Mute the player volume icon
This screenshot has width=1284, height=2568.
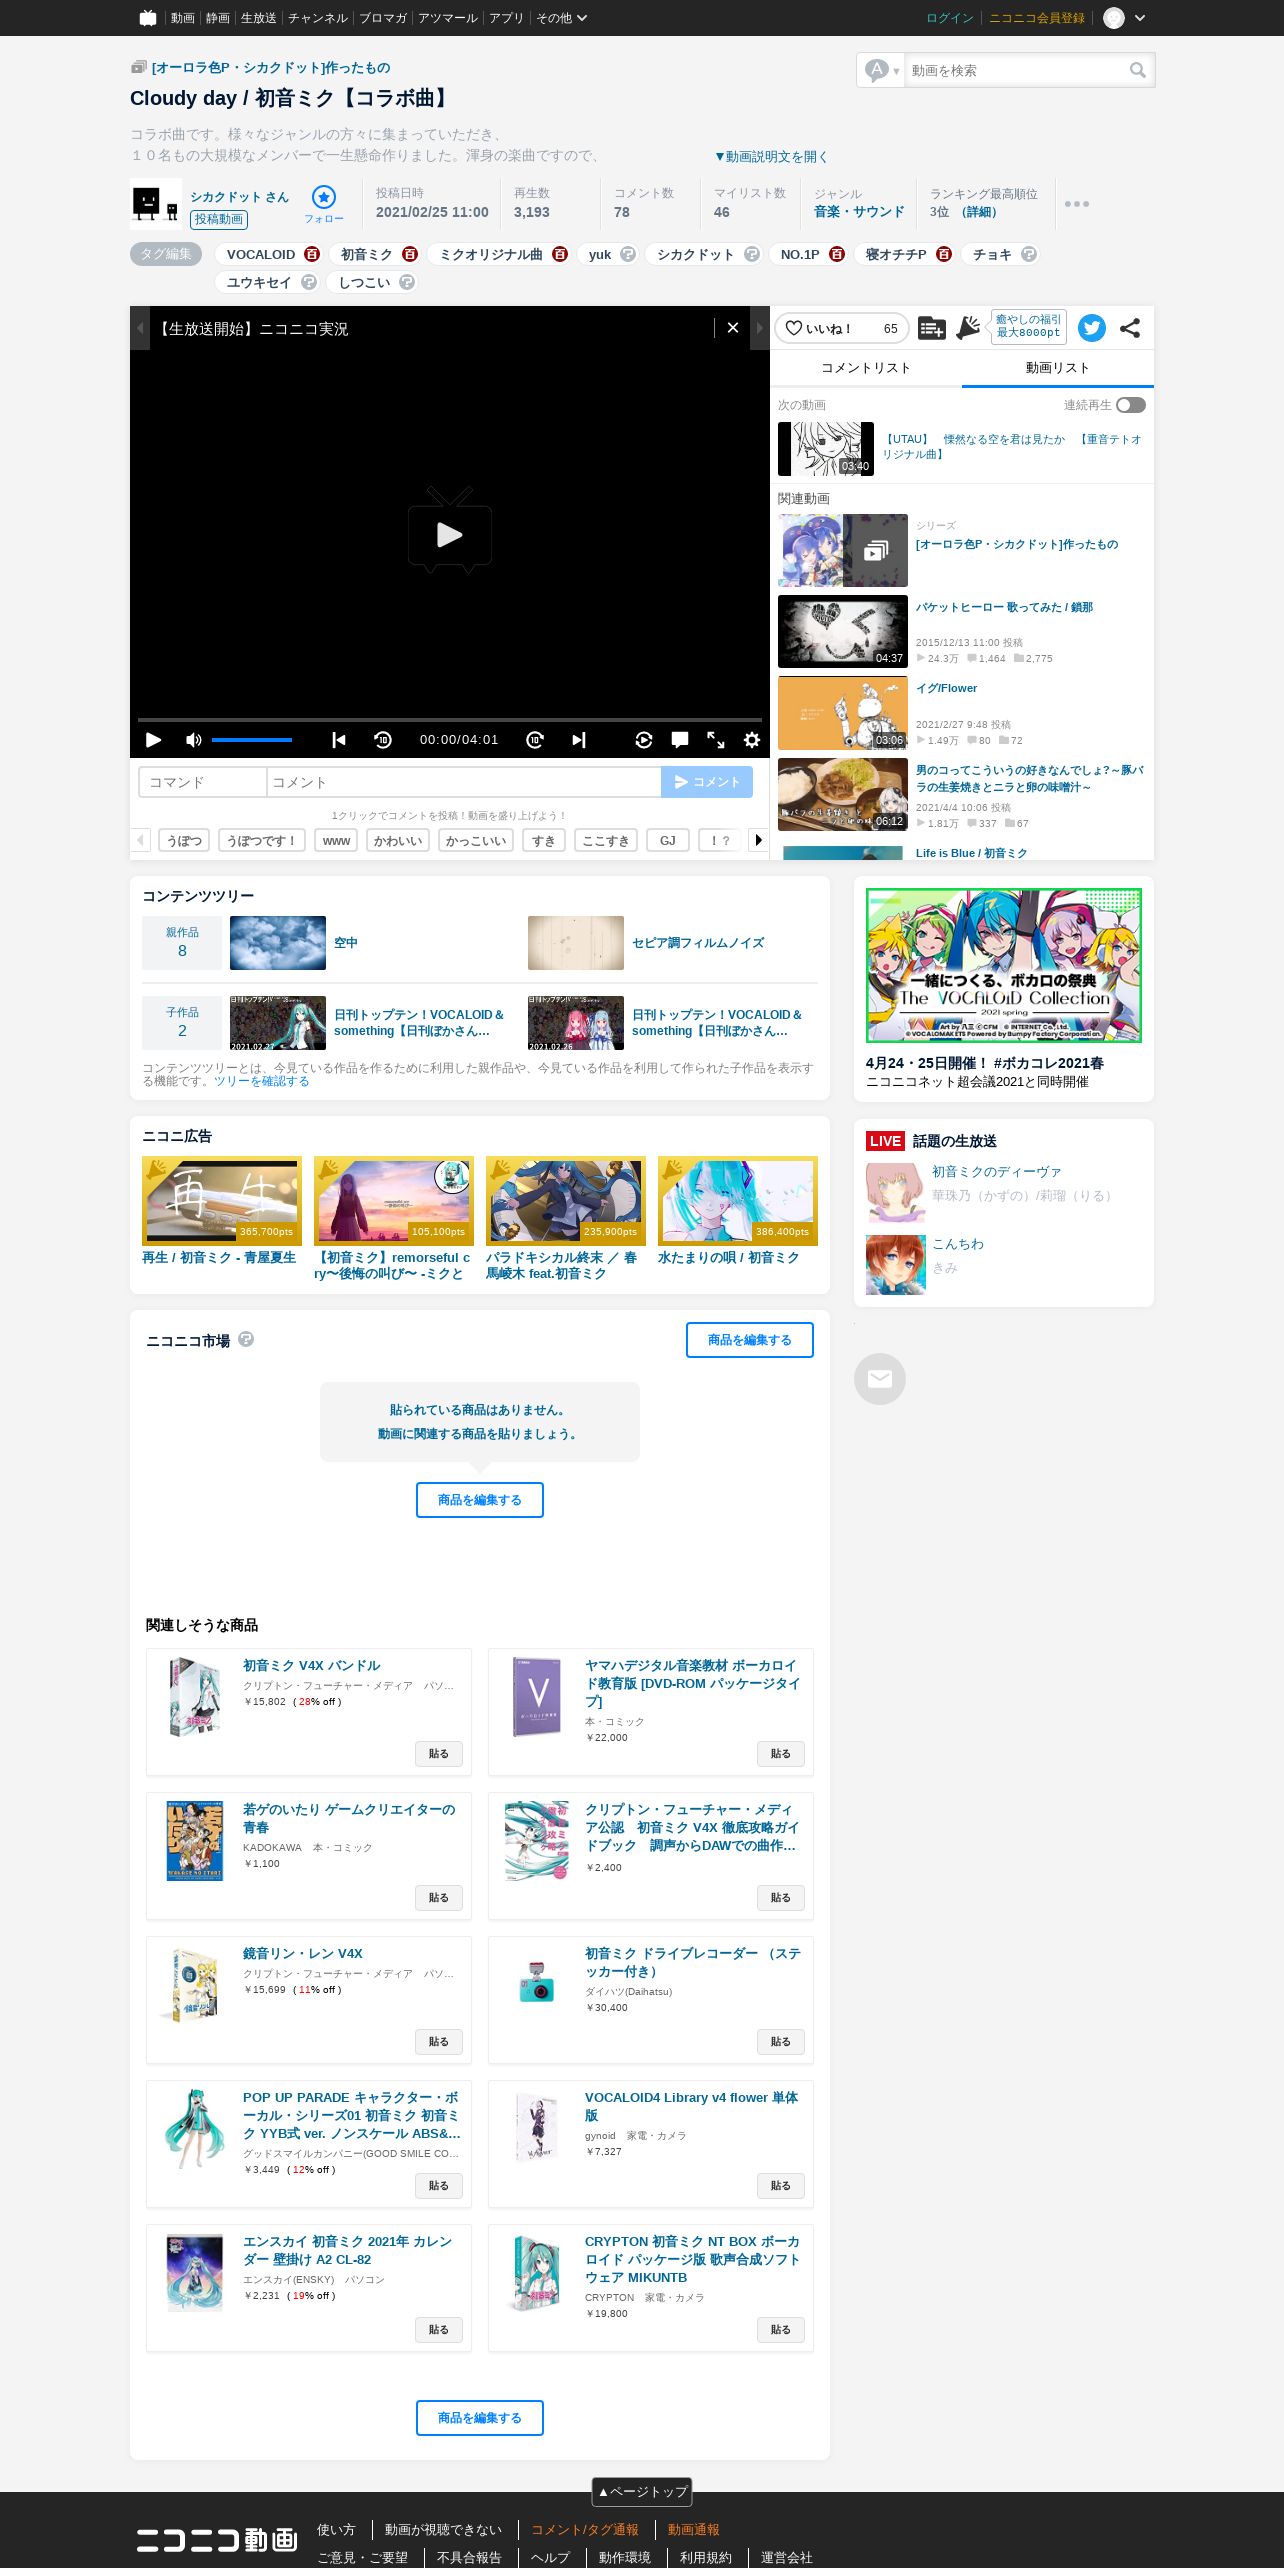(x=193, y=740)
